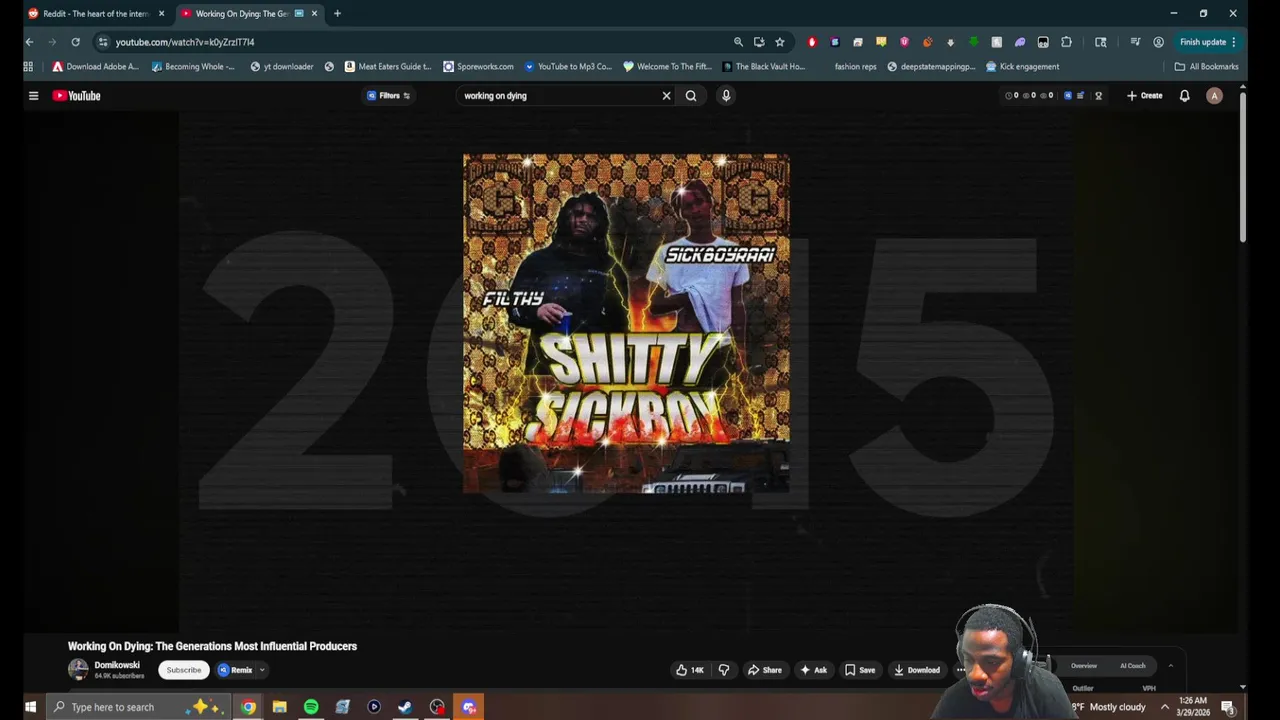Dislike the video with thumbs down
1280x720 pixels.
(724, 670)
